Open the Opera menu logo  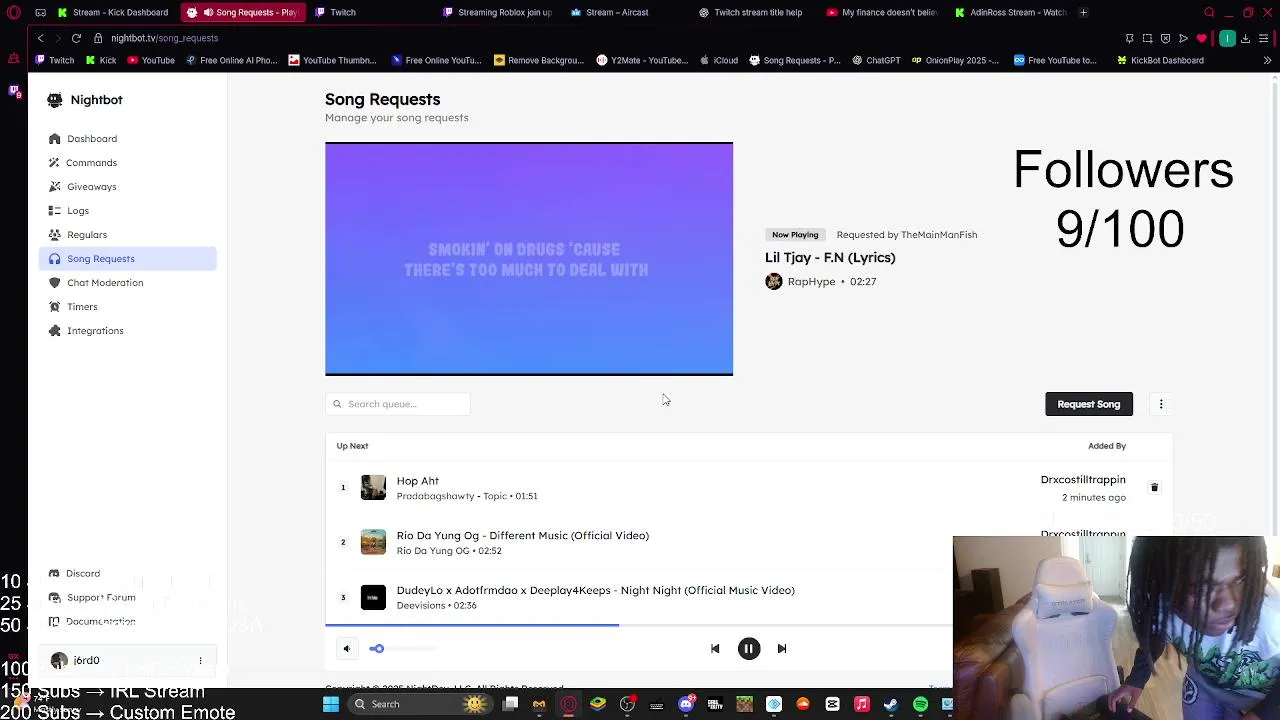(x=14, y=12)
